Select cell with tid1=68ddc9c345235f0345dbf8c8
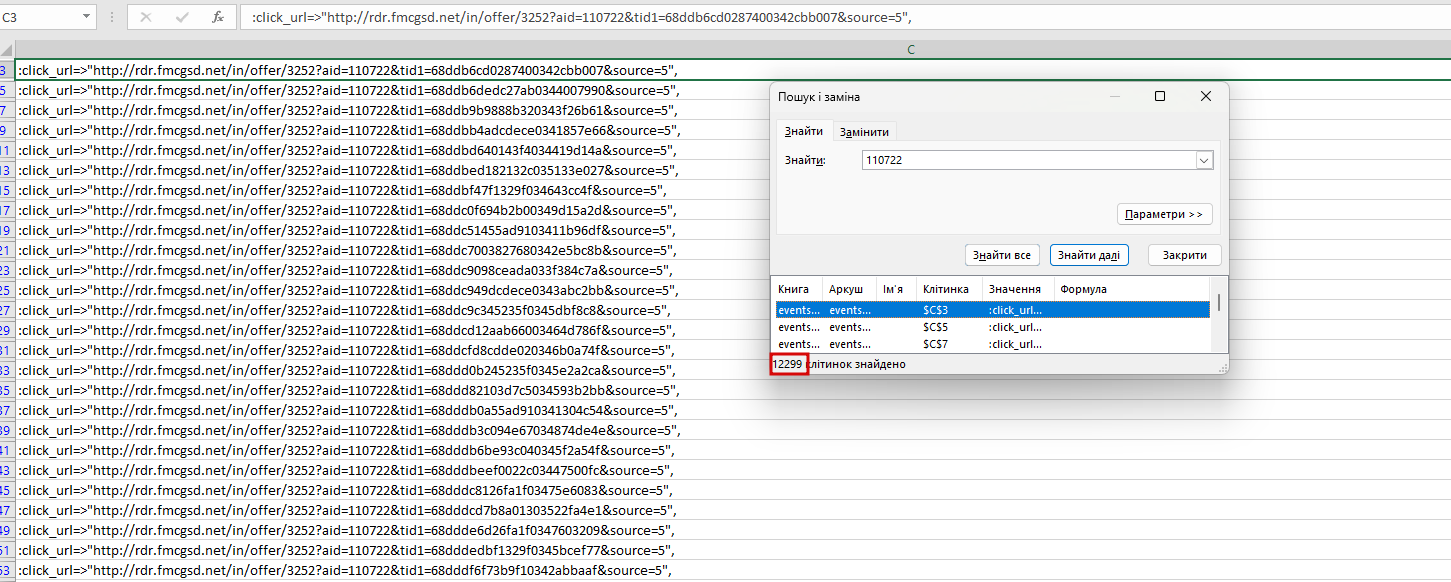The width and height of the screenshot is (1451, 582). [733, 310]
